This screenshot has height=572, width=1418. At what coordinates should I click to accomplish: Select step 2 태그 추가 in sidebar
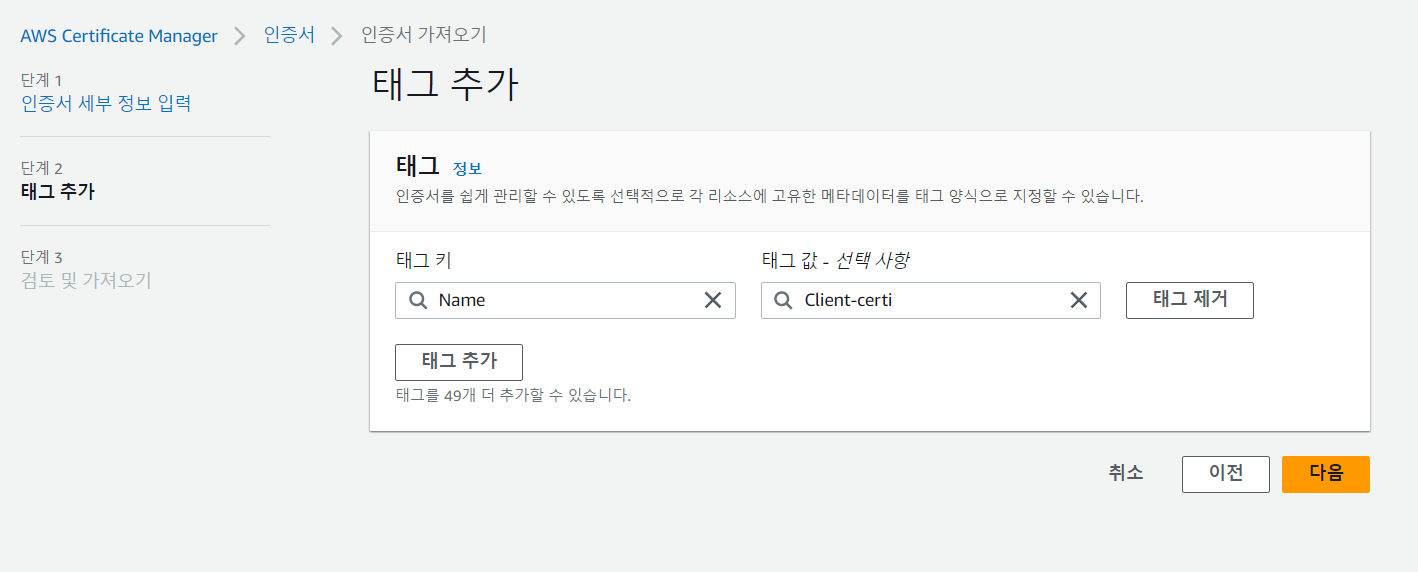(x=58, y=191)
